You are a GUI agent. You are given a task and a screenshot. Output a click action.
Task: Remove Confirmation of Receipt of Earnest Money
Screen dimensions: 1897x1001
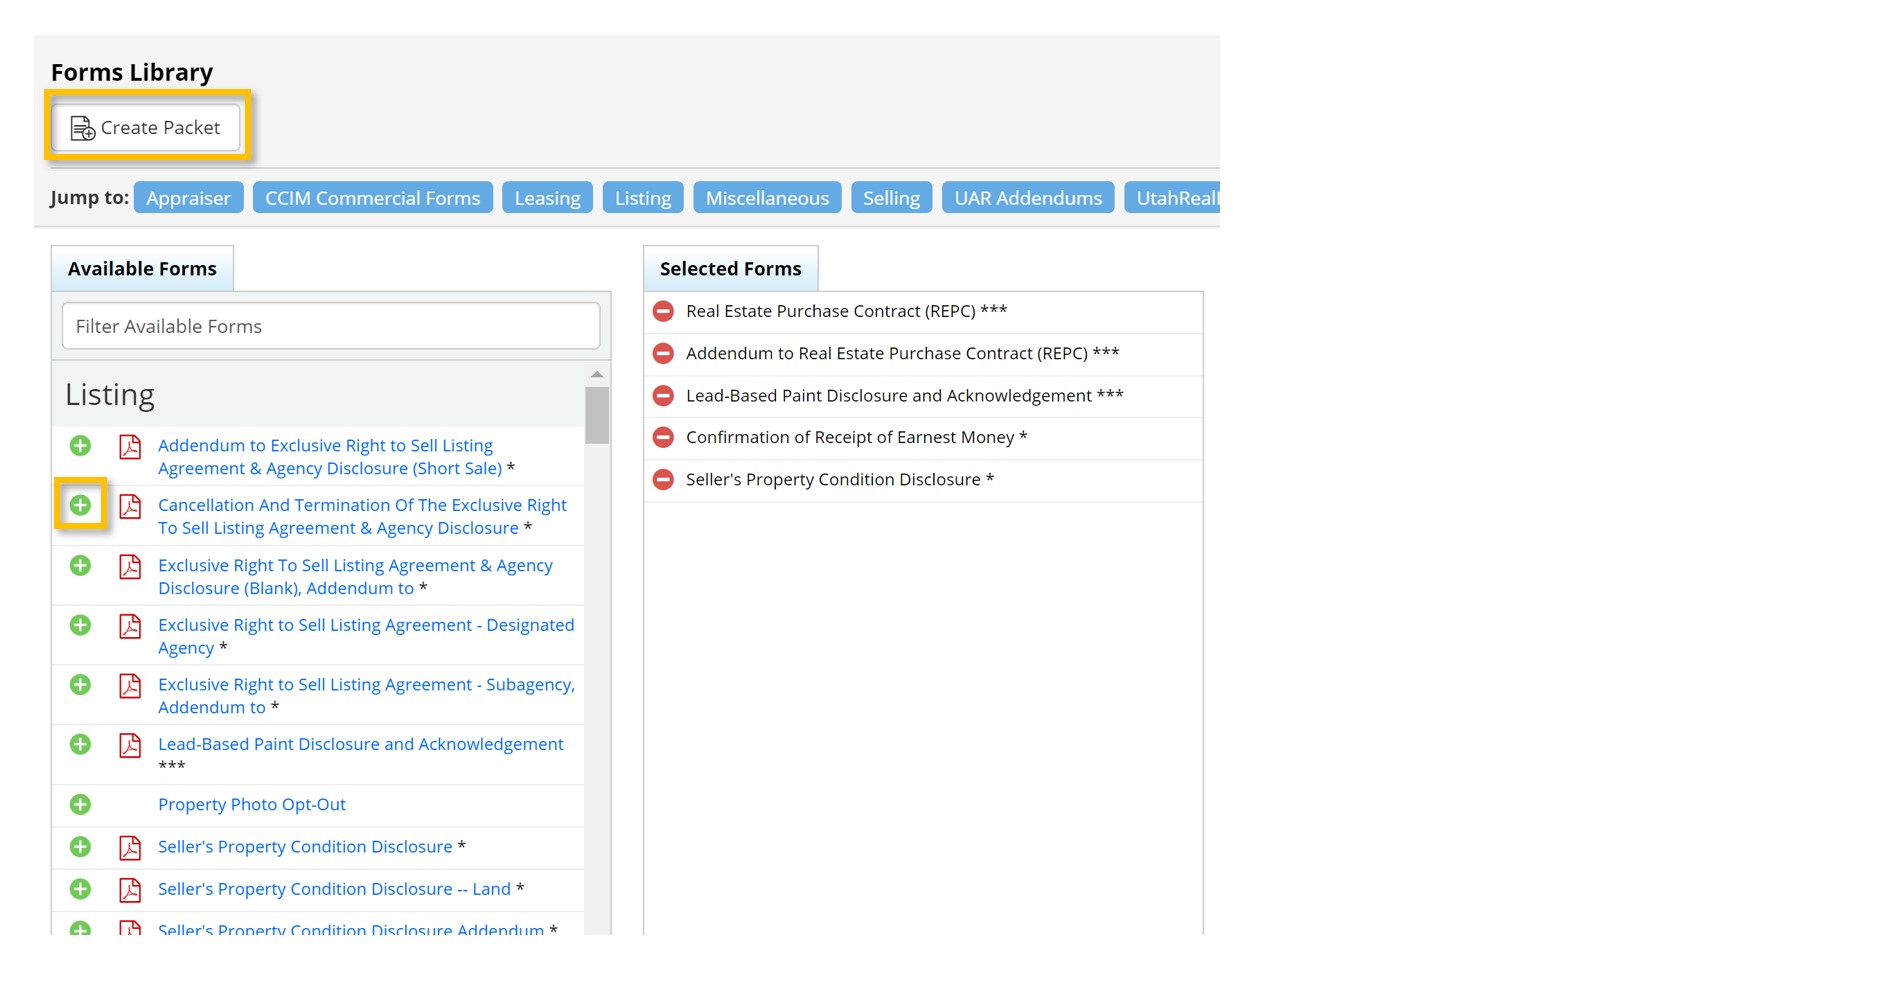(663, 437)
